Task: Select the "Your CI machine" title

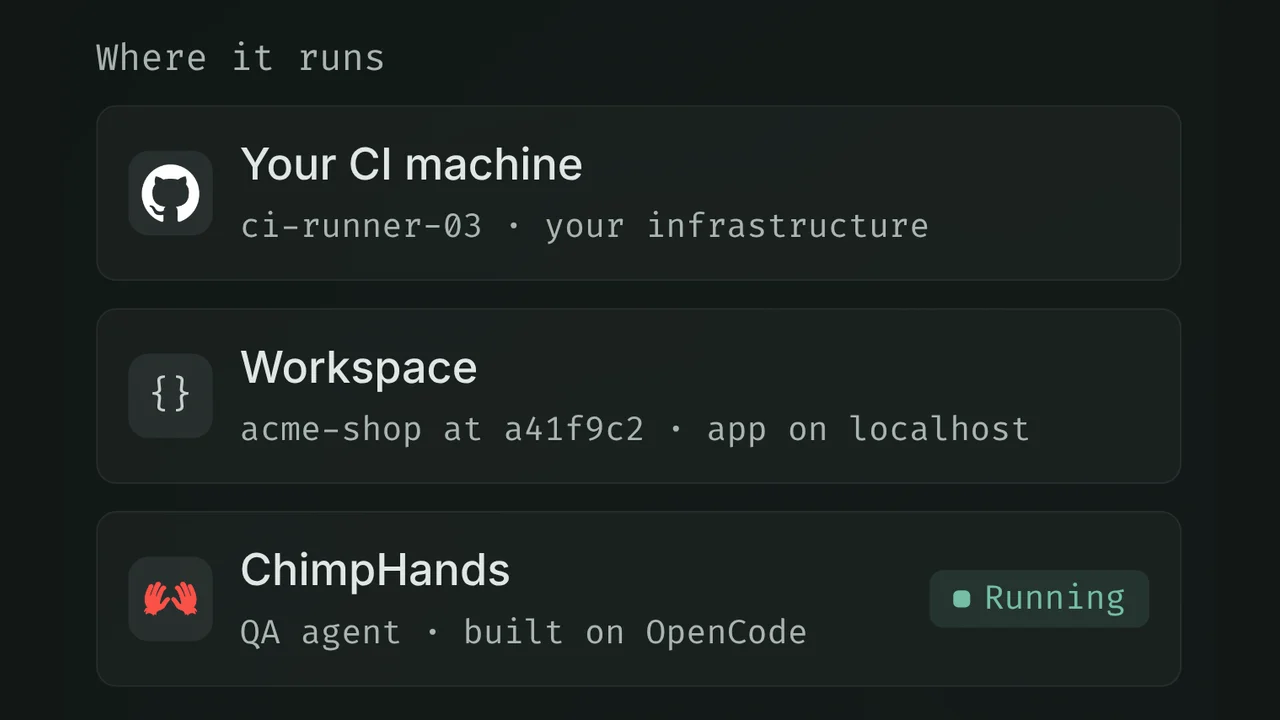Action: point(411,164)
